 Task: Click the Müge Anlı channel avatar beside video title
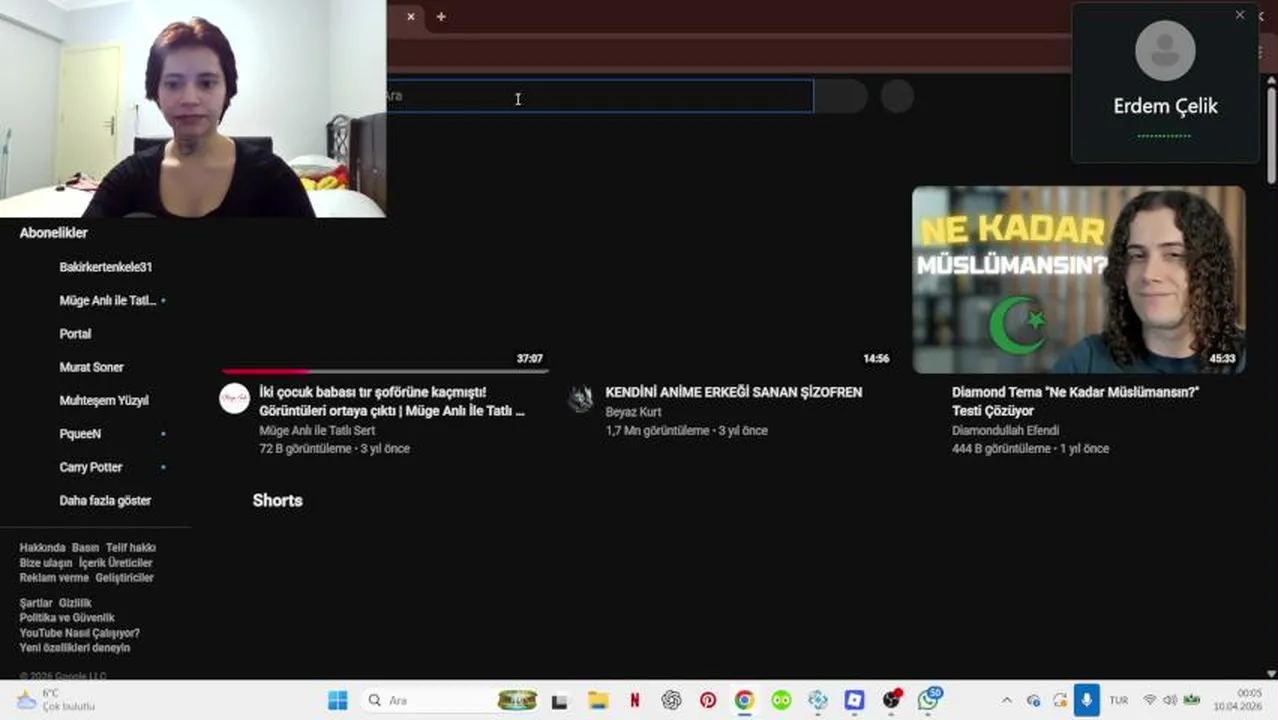pos(234,399)
